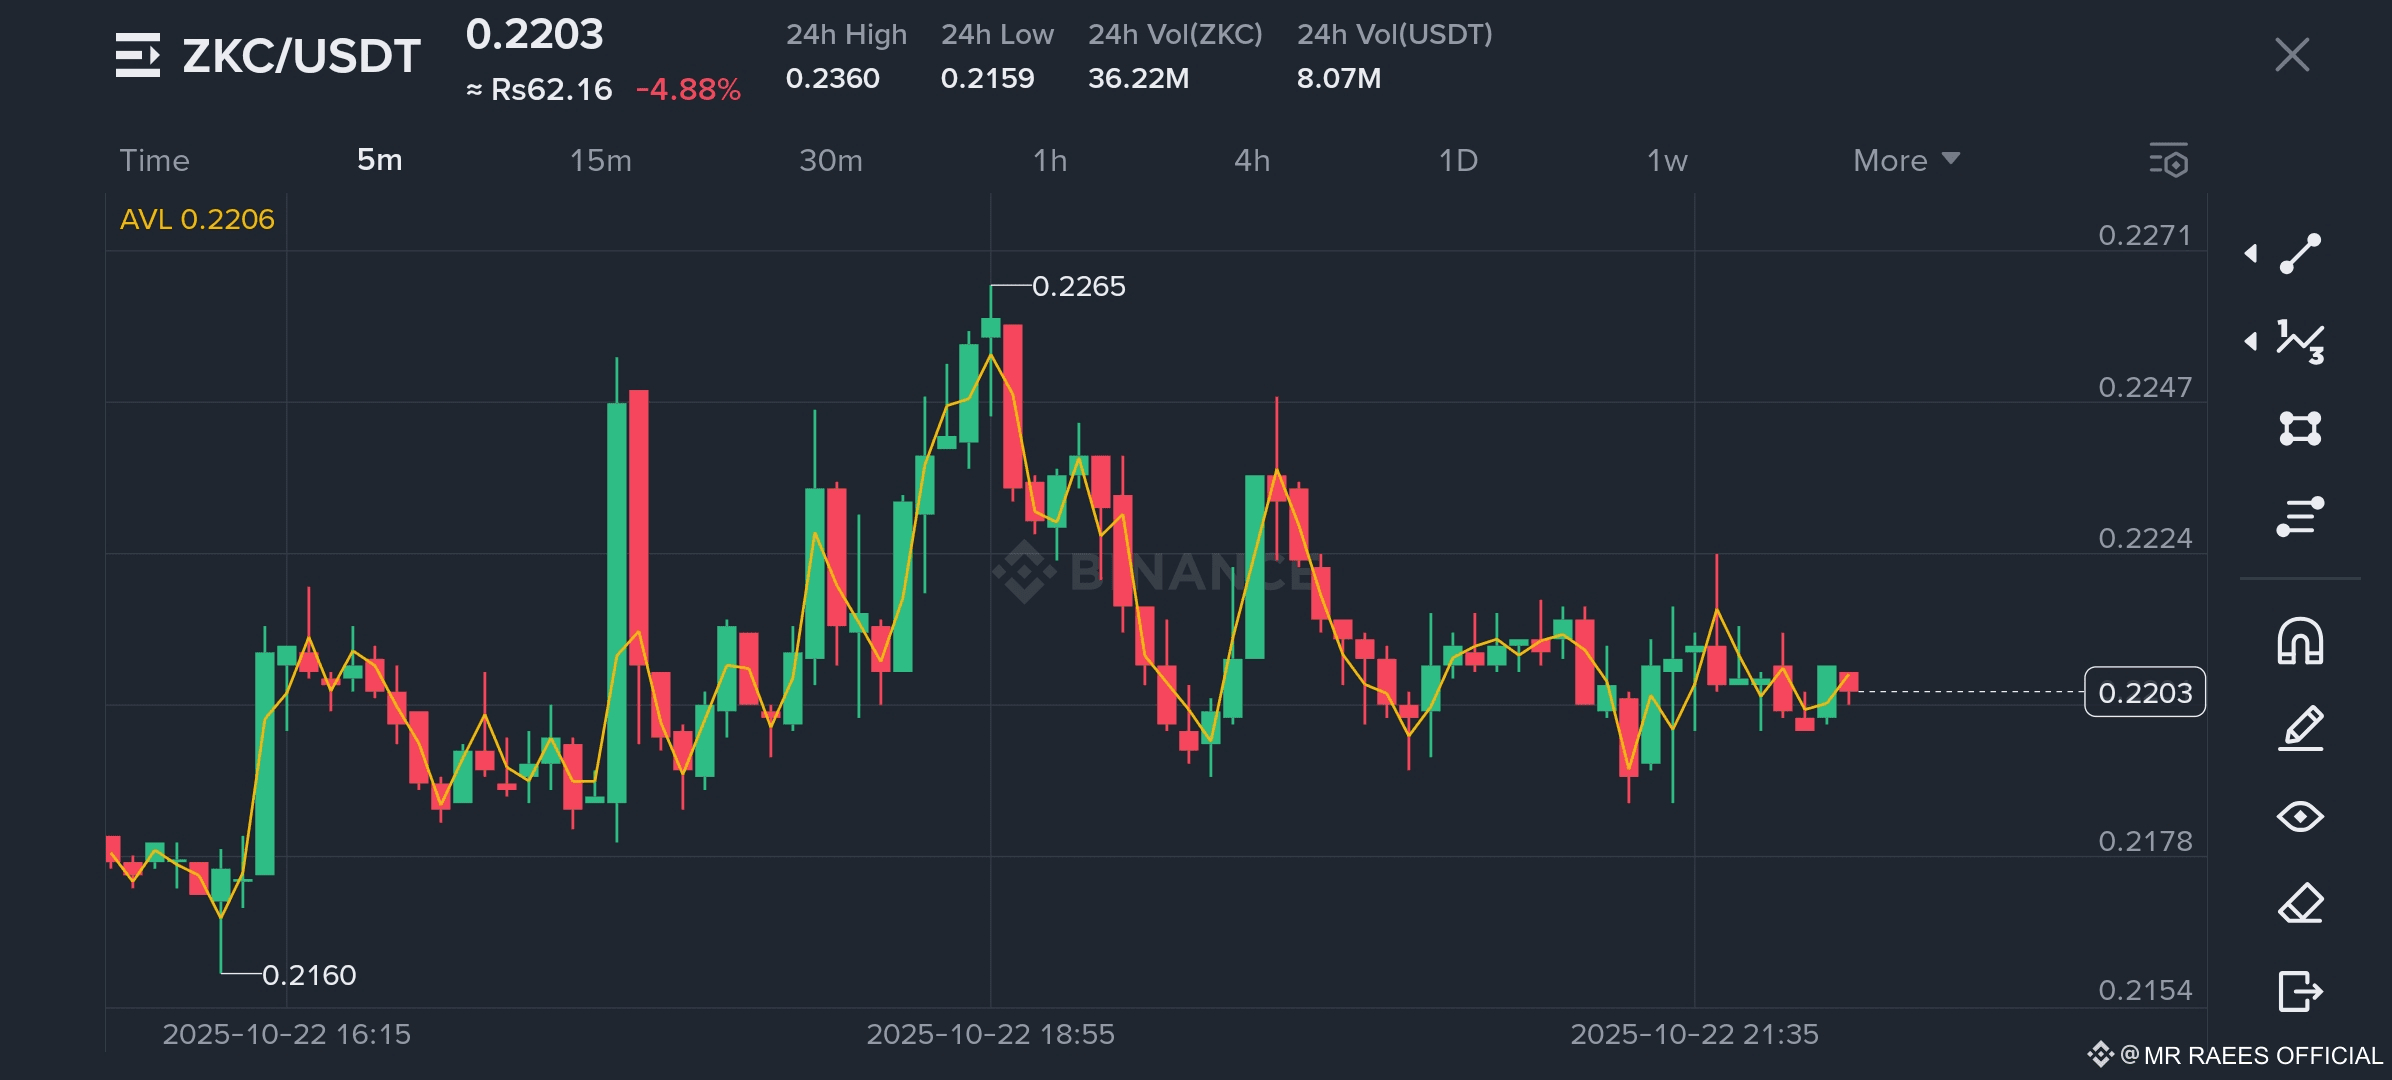Expand the More timeframes dropdown
Screen dimensions: 2392x1080
pyautogui.click(x=1906, y=160)
